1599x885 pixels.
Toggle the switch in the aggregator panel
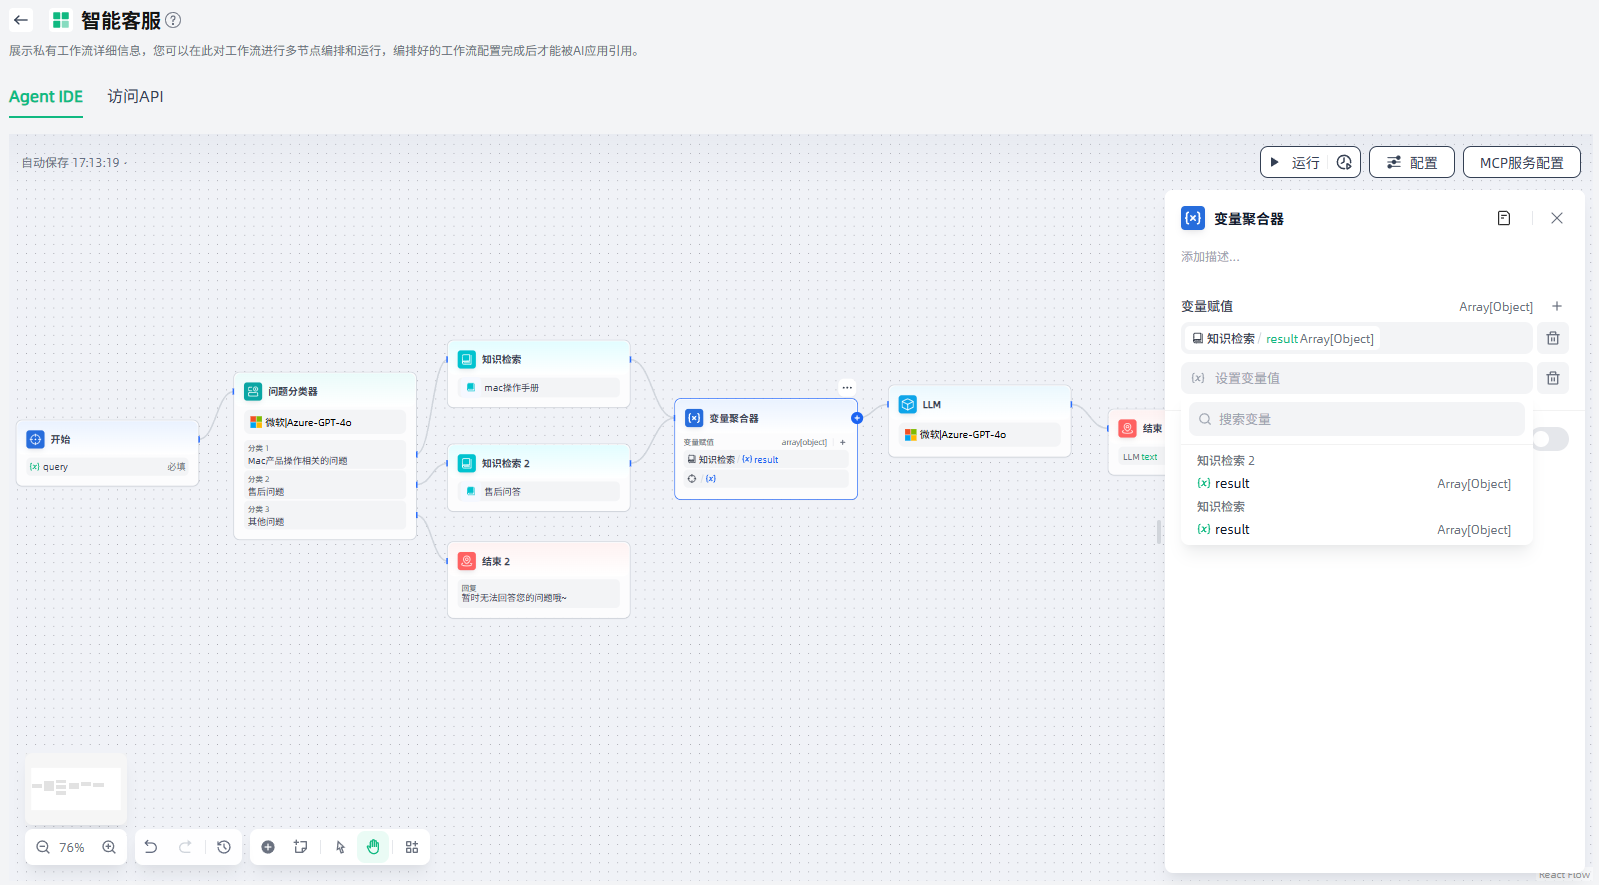pyautogui.click(x=1551, y=439)
